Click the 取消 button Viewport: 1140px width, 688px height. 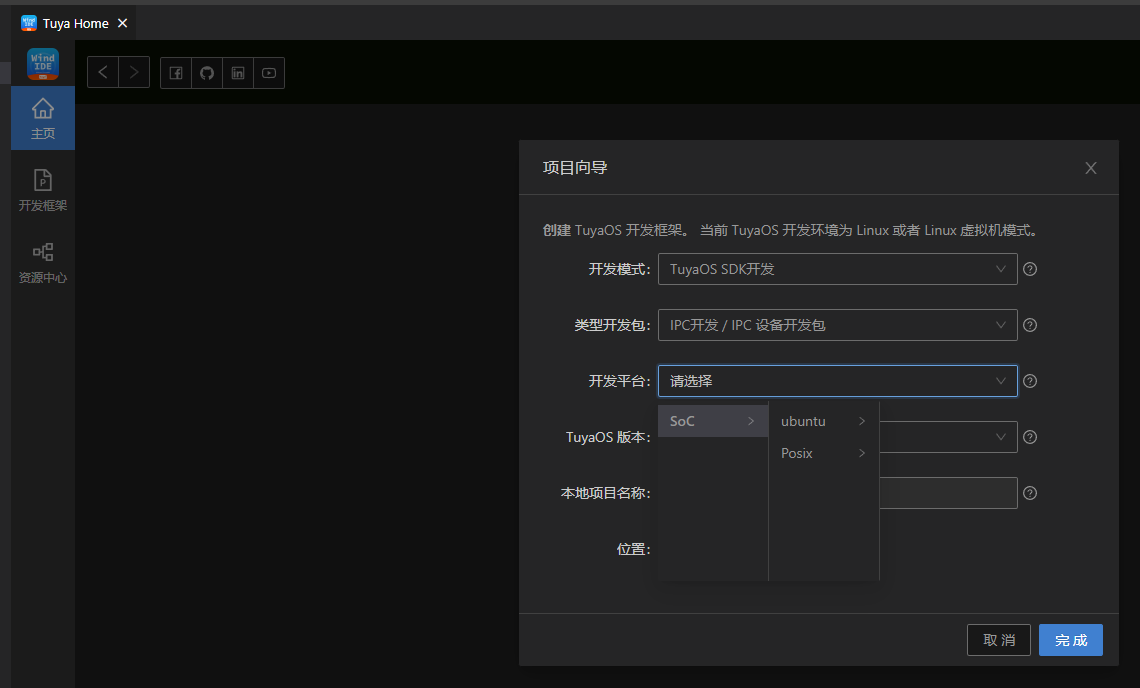998,640
